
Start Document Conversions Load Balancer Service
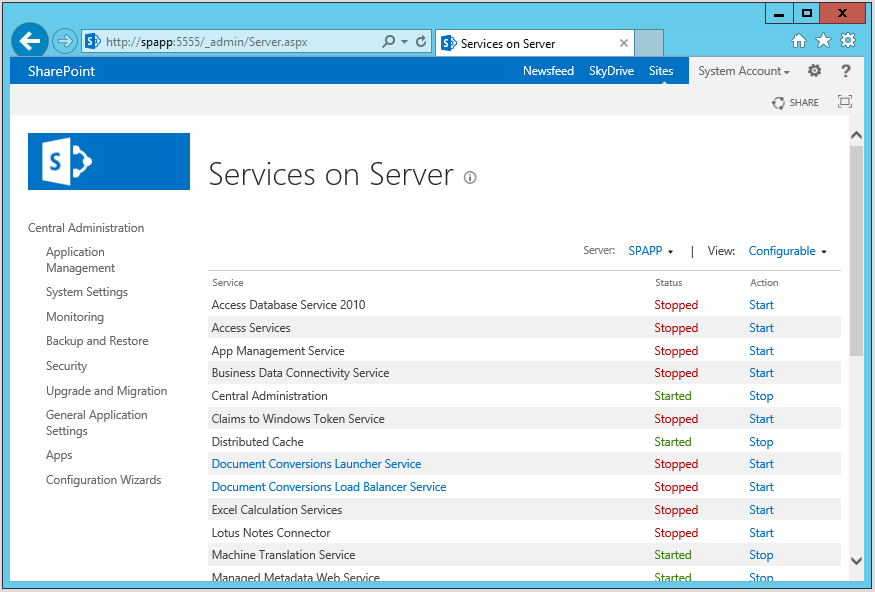[x=761, y=487]
